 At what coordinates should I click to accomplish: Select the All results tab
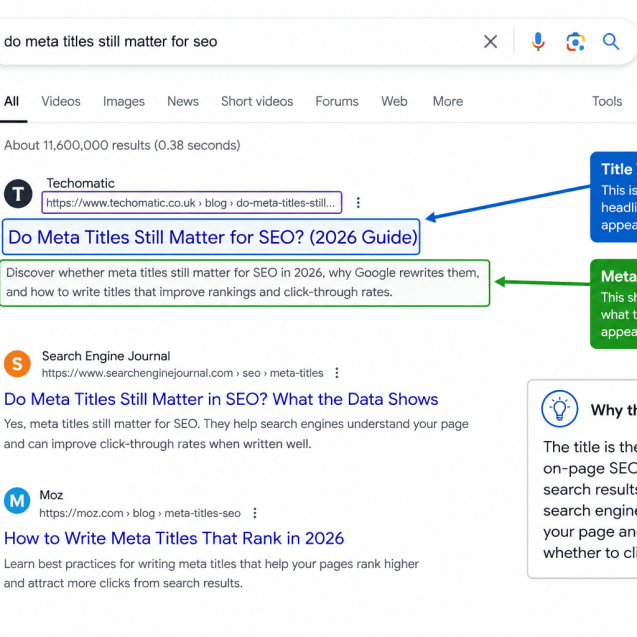coord(11,101)
